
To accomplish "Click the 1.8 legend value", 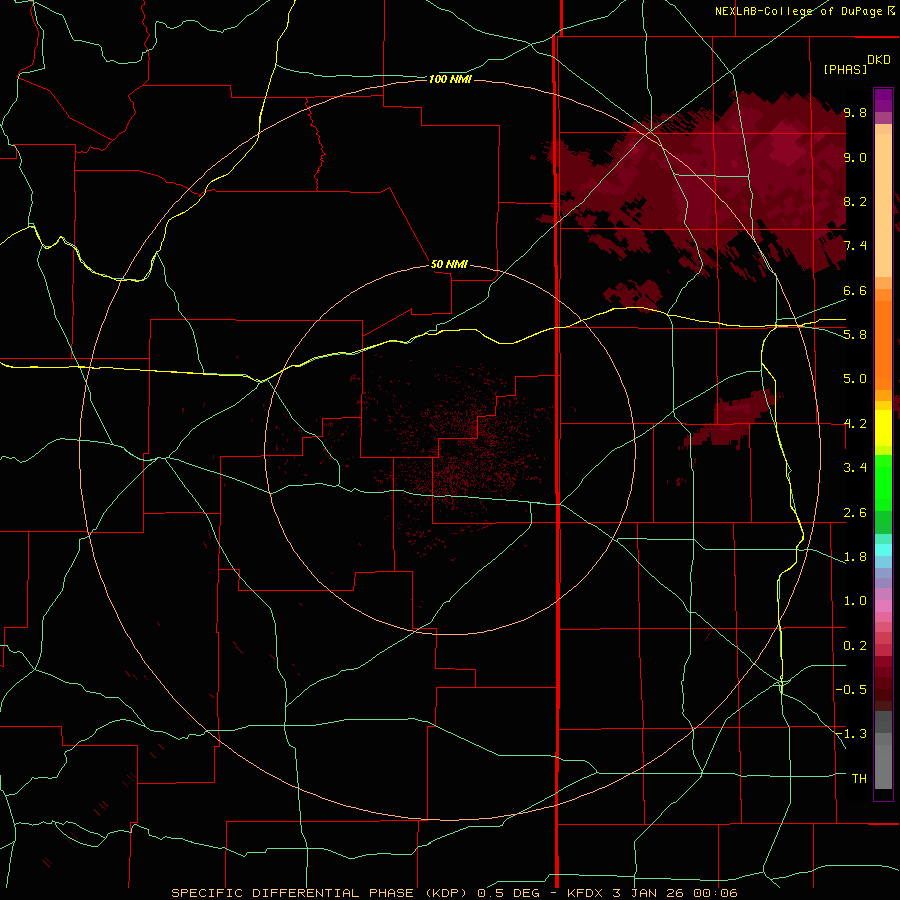I will (x=855, y=557).
